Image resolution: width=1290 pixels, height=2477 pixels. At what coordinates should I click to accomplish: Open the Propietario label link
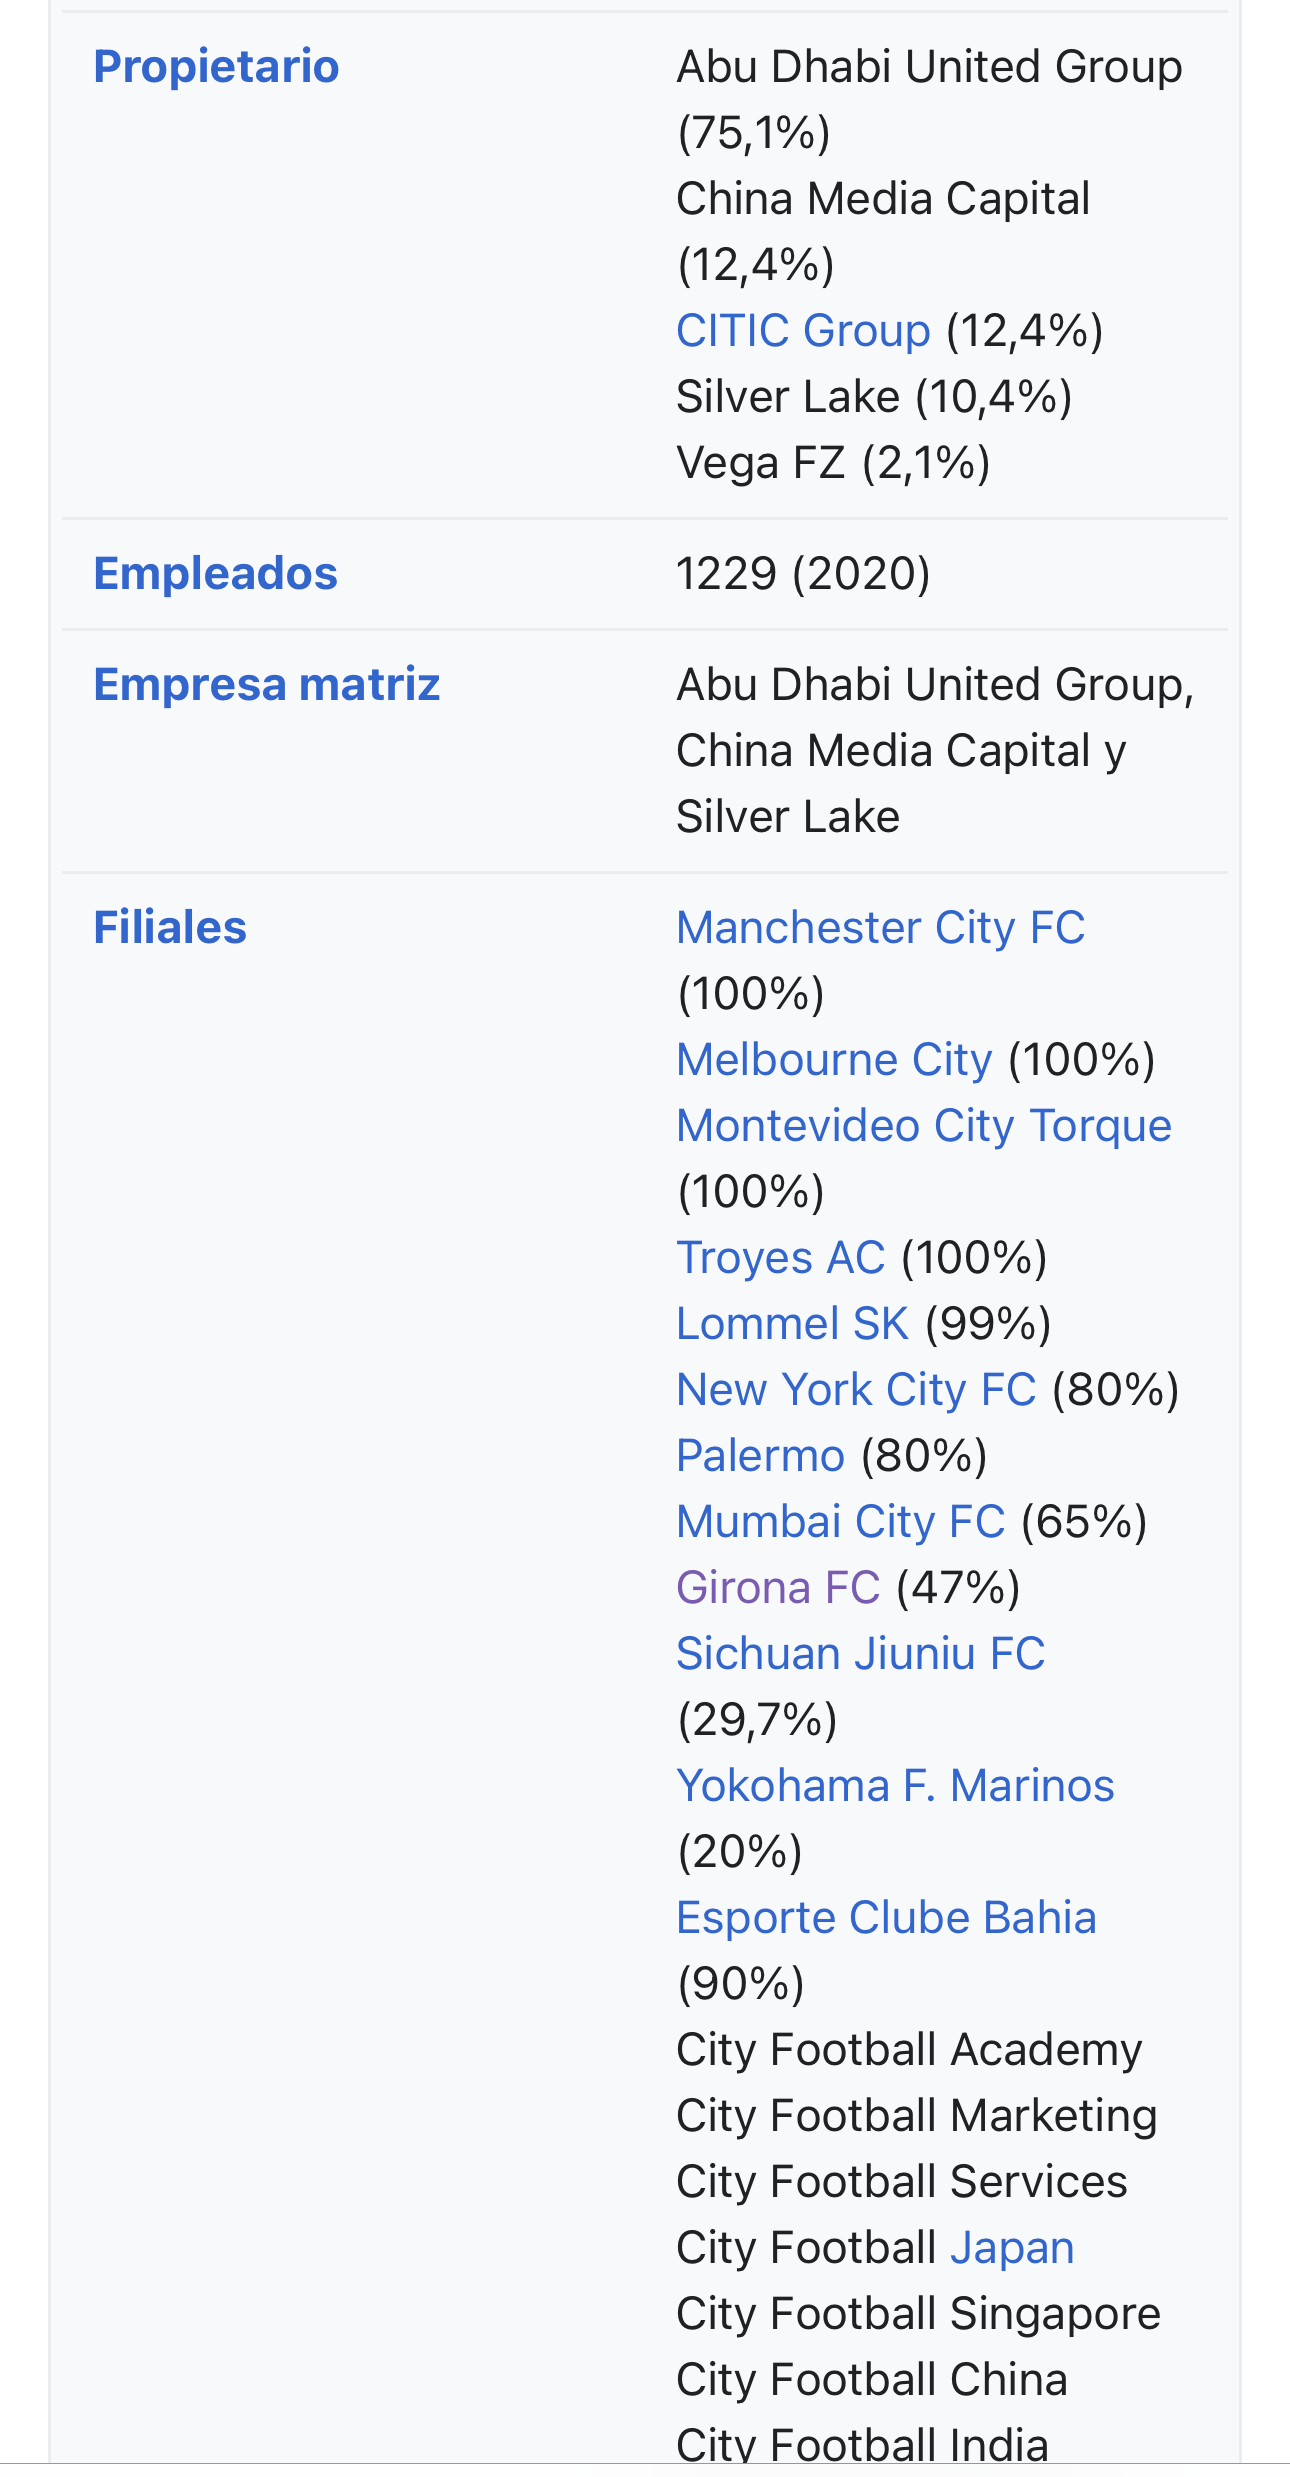(x=216, y=67)
